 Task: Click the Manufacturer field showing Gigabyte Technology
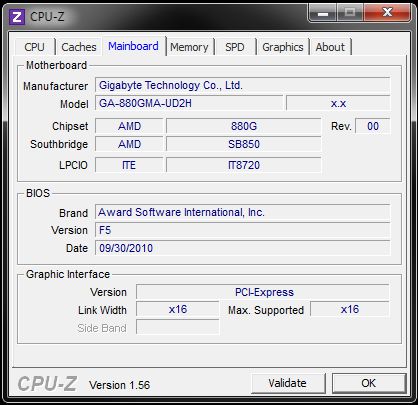click(242, 85)
